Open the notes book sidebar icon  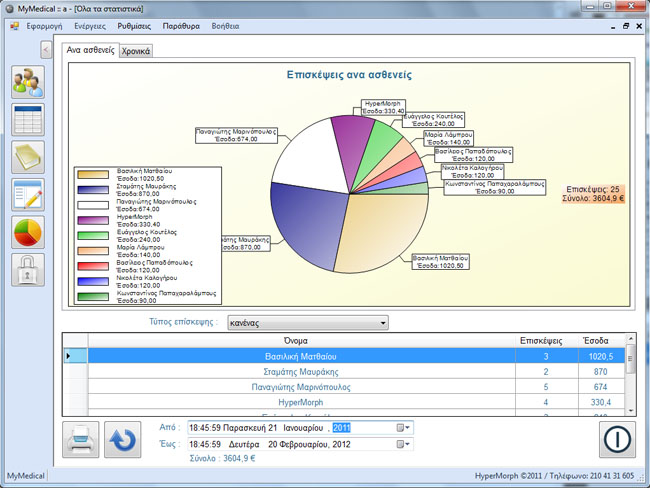pyautogui.click(x=28, y=157)
